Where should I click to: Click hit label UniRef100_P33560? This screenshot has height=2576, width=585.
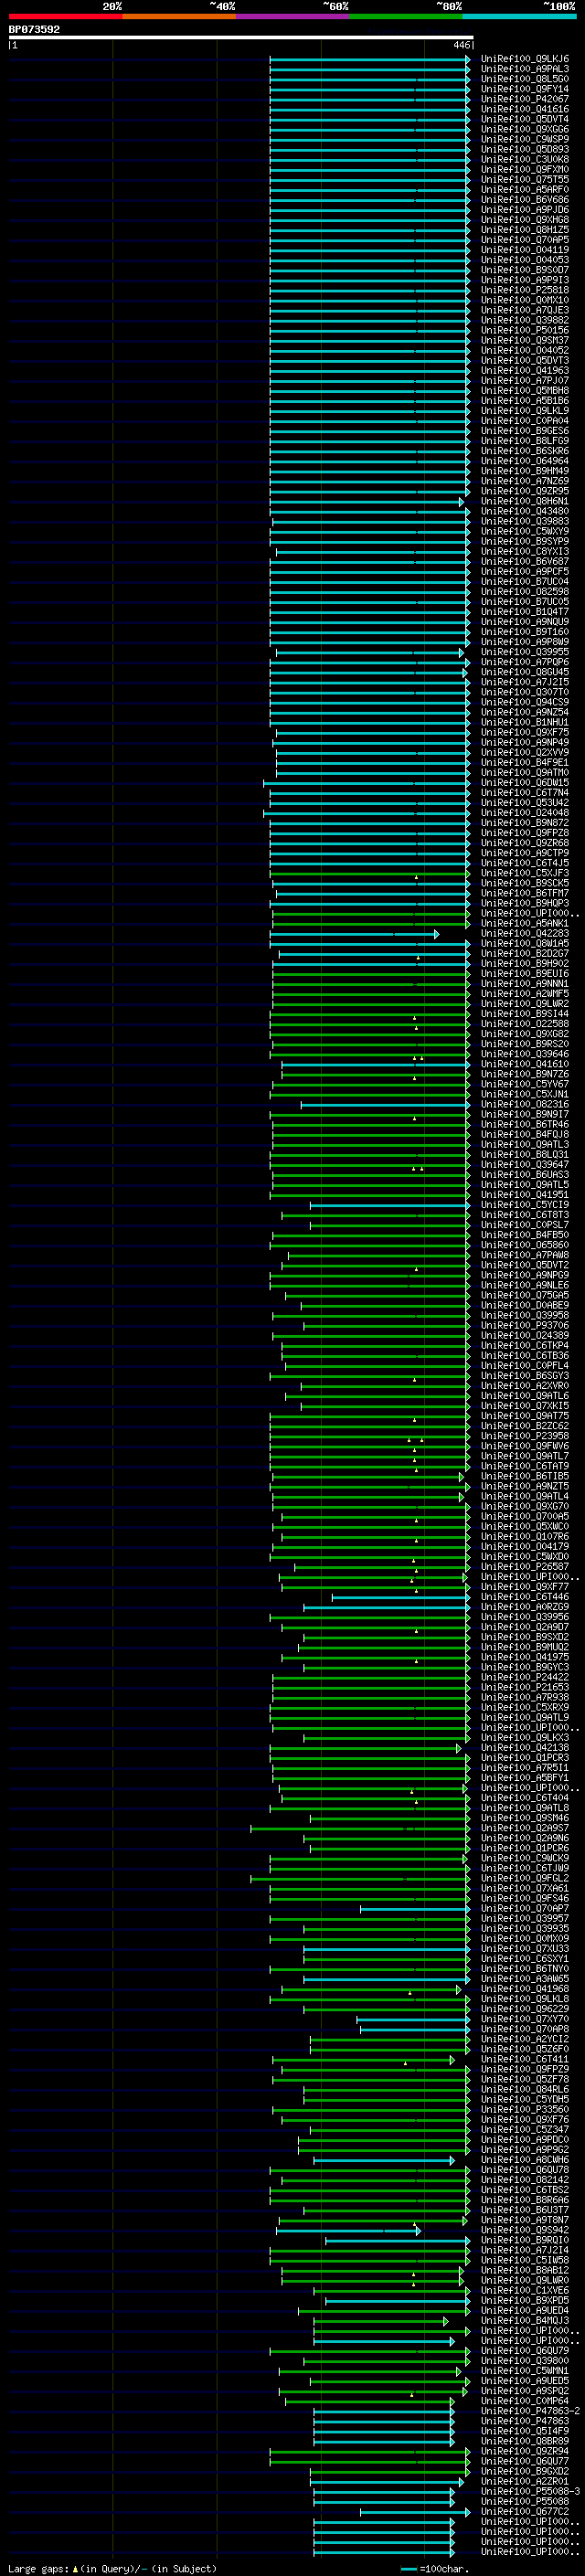click(x=525, y=2110)
